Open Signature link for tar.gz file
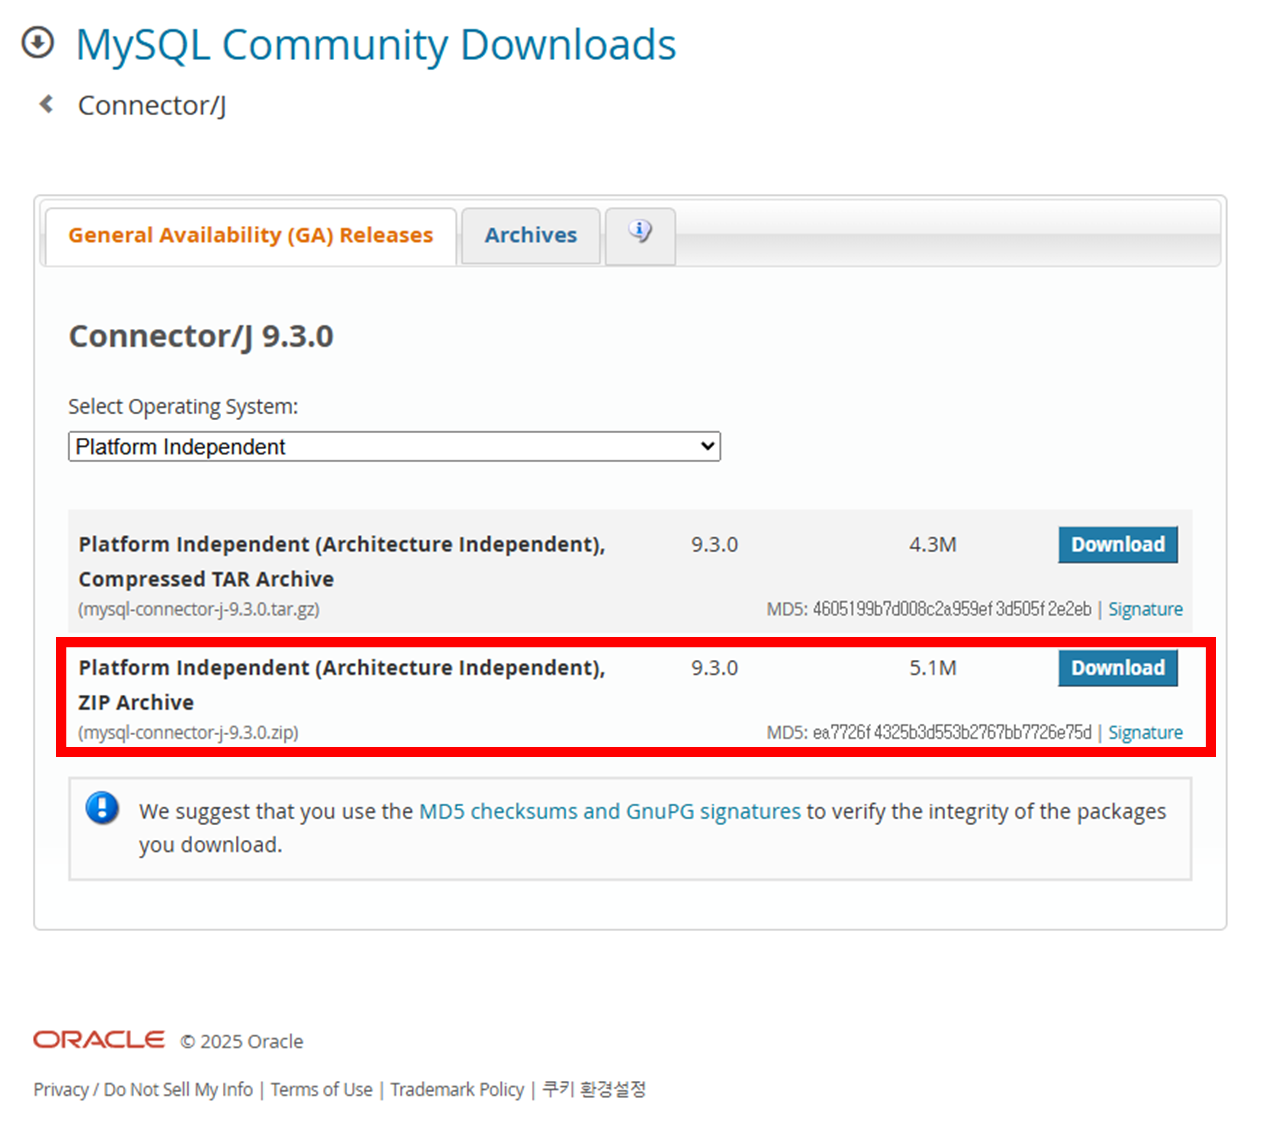The height and width of the screenshot is (1125, 1284). tap(1145, 609)
